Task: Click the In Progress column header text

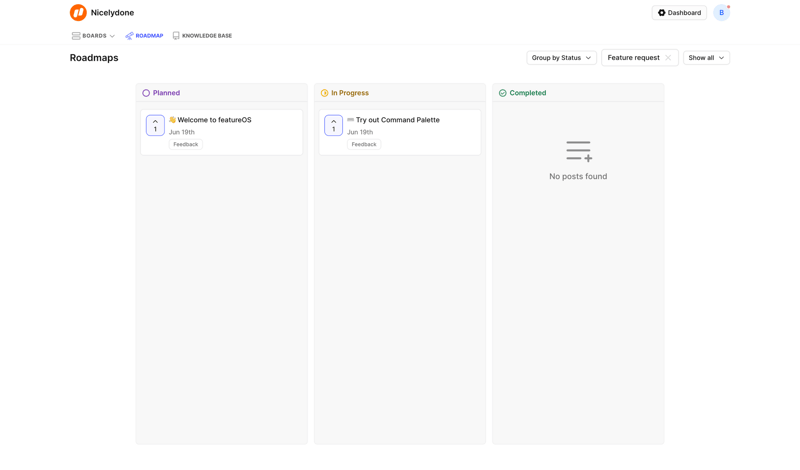Action: pos(350,93)
